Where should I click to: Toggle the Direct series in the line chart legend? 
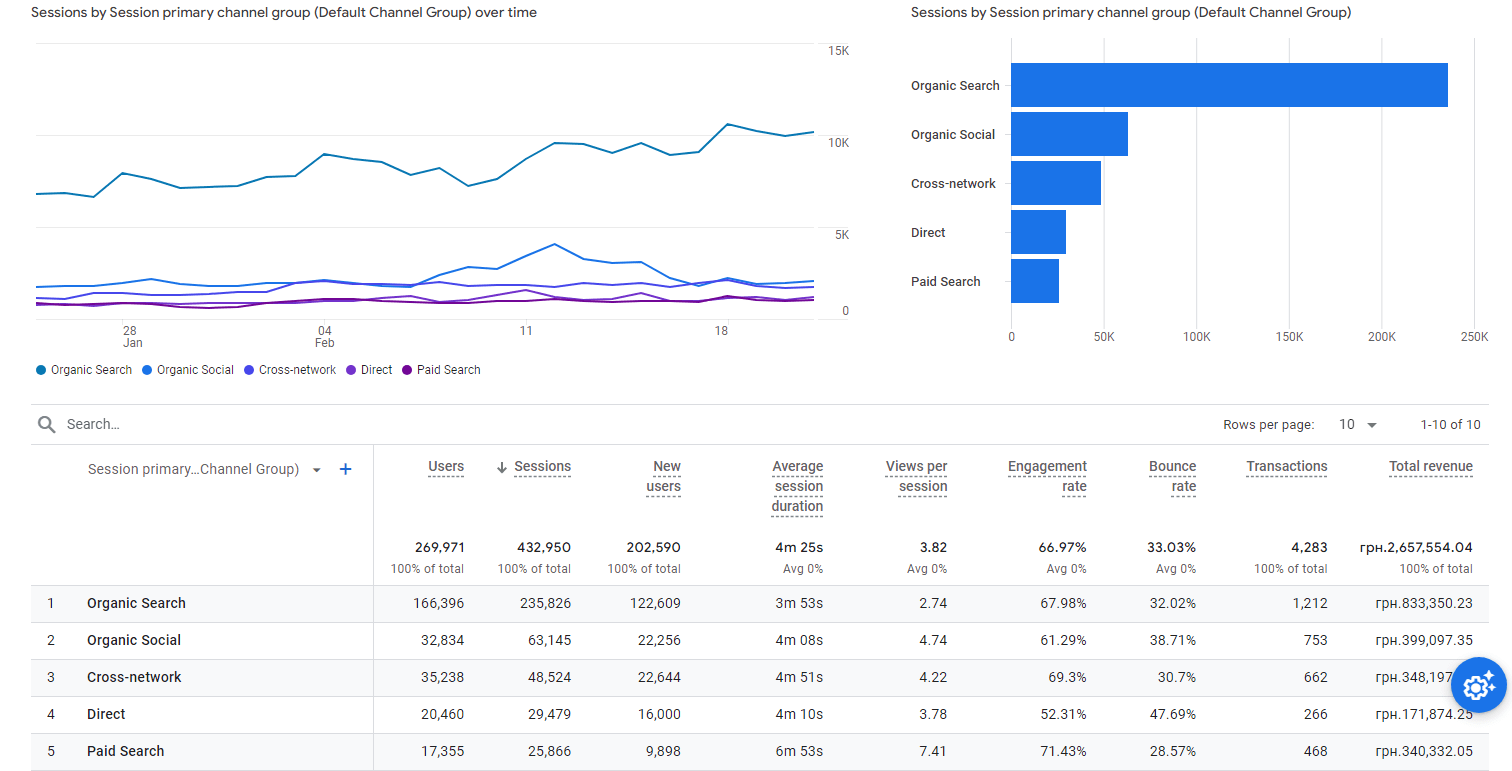[x=369, y=369]
